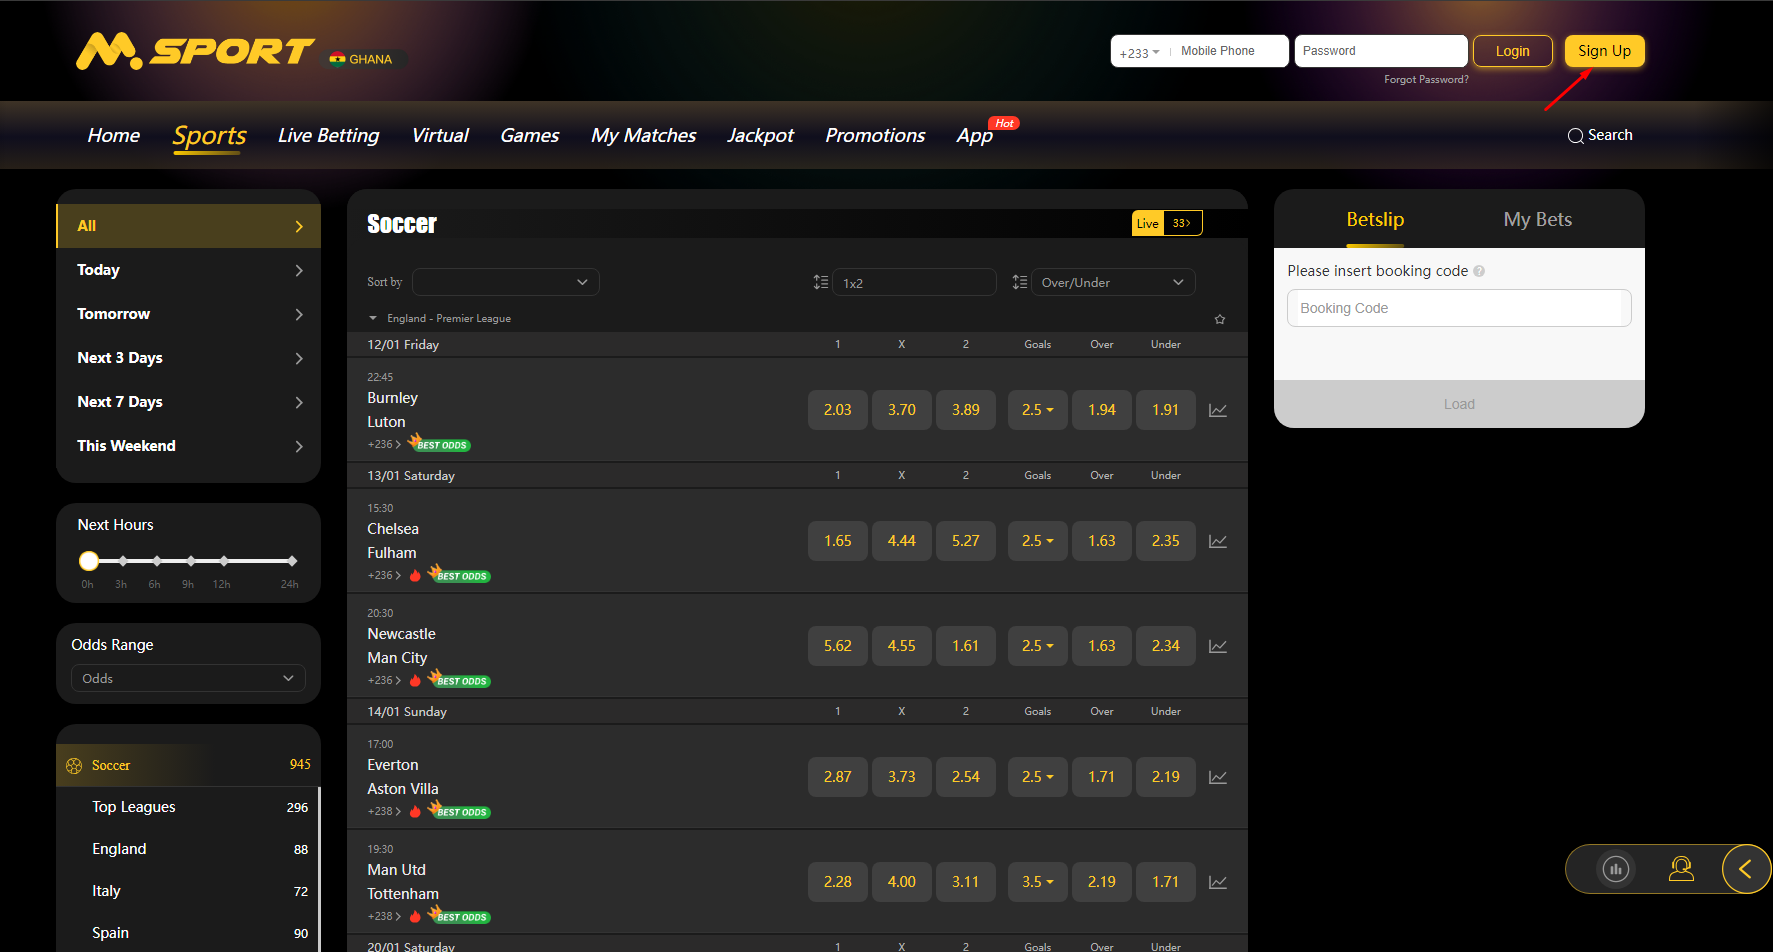The image size is (1773, 952).
Task: Filter matches by Next 3 Days
Action: click(x=188, y=358)
